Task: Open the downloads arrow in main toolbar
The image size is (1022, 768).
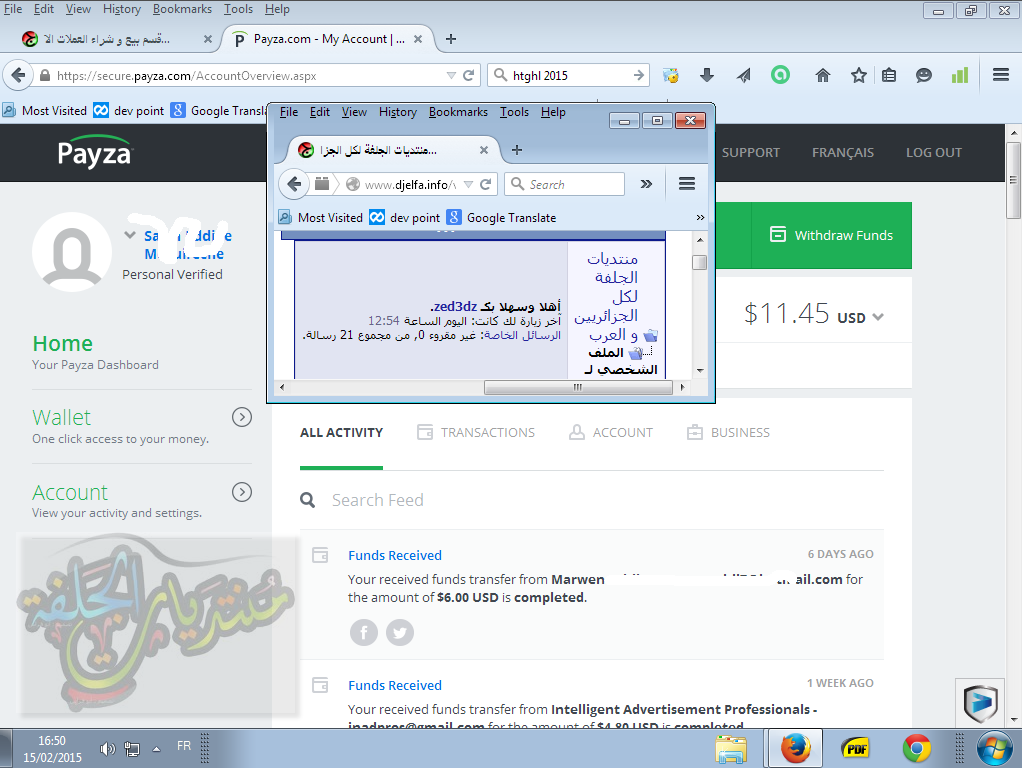Action: 707,76
